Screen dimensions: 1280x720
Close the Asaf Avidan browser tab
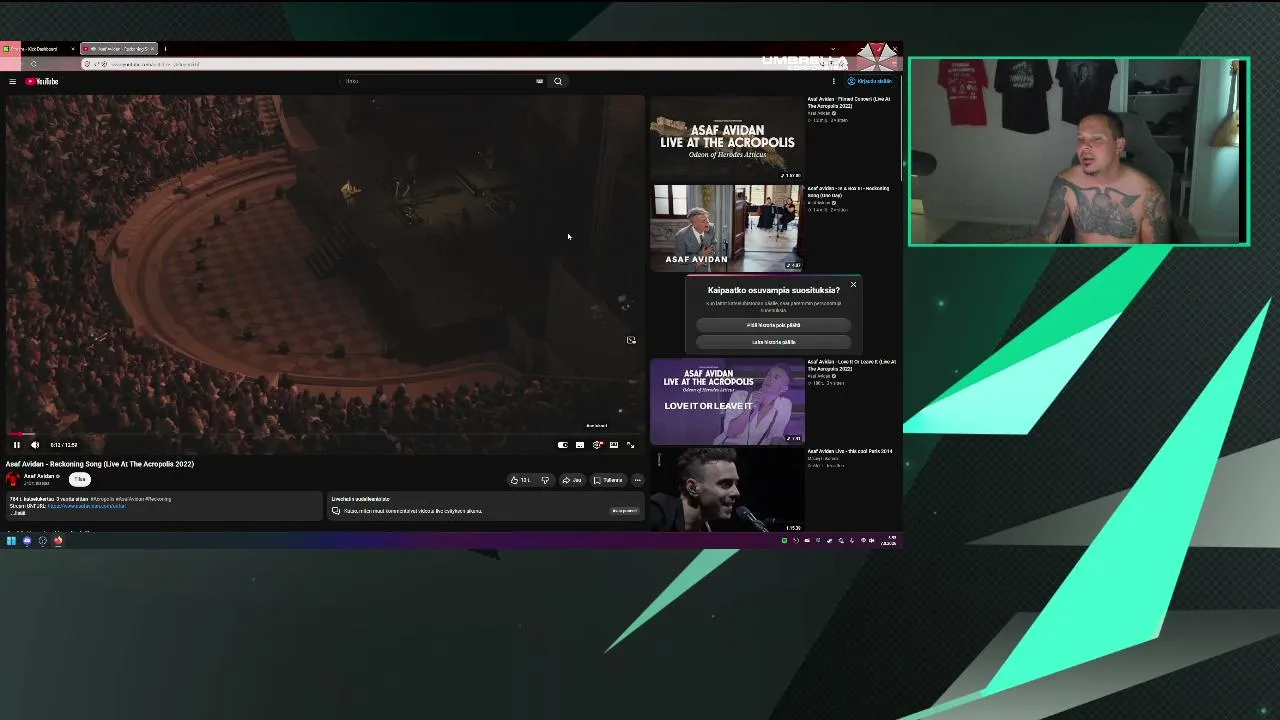pyautogui.click(x=153, y=49)
